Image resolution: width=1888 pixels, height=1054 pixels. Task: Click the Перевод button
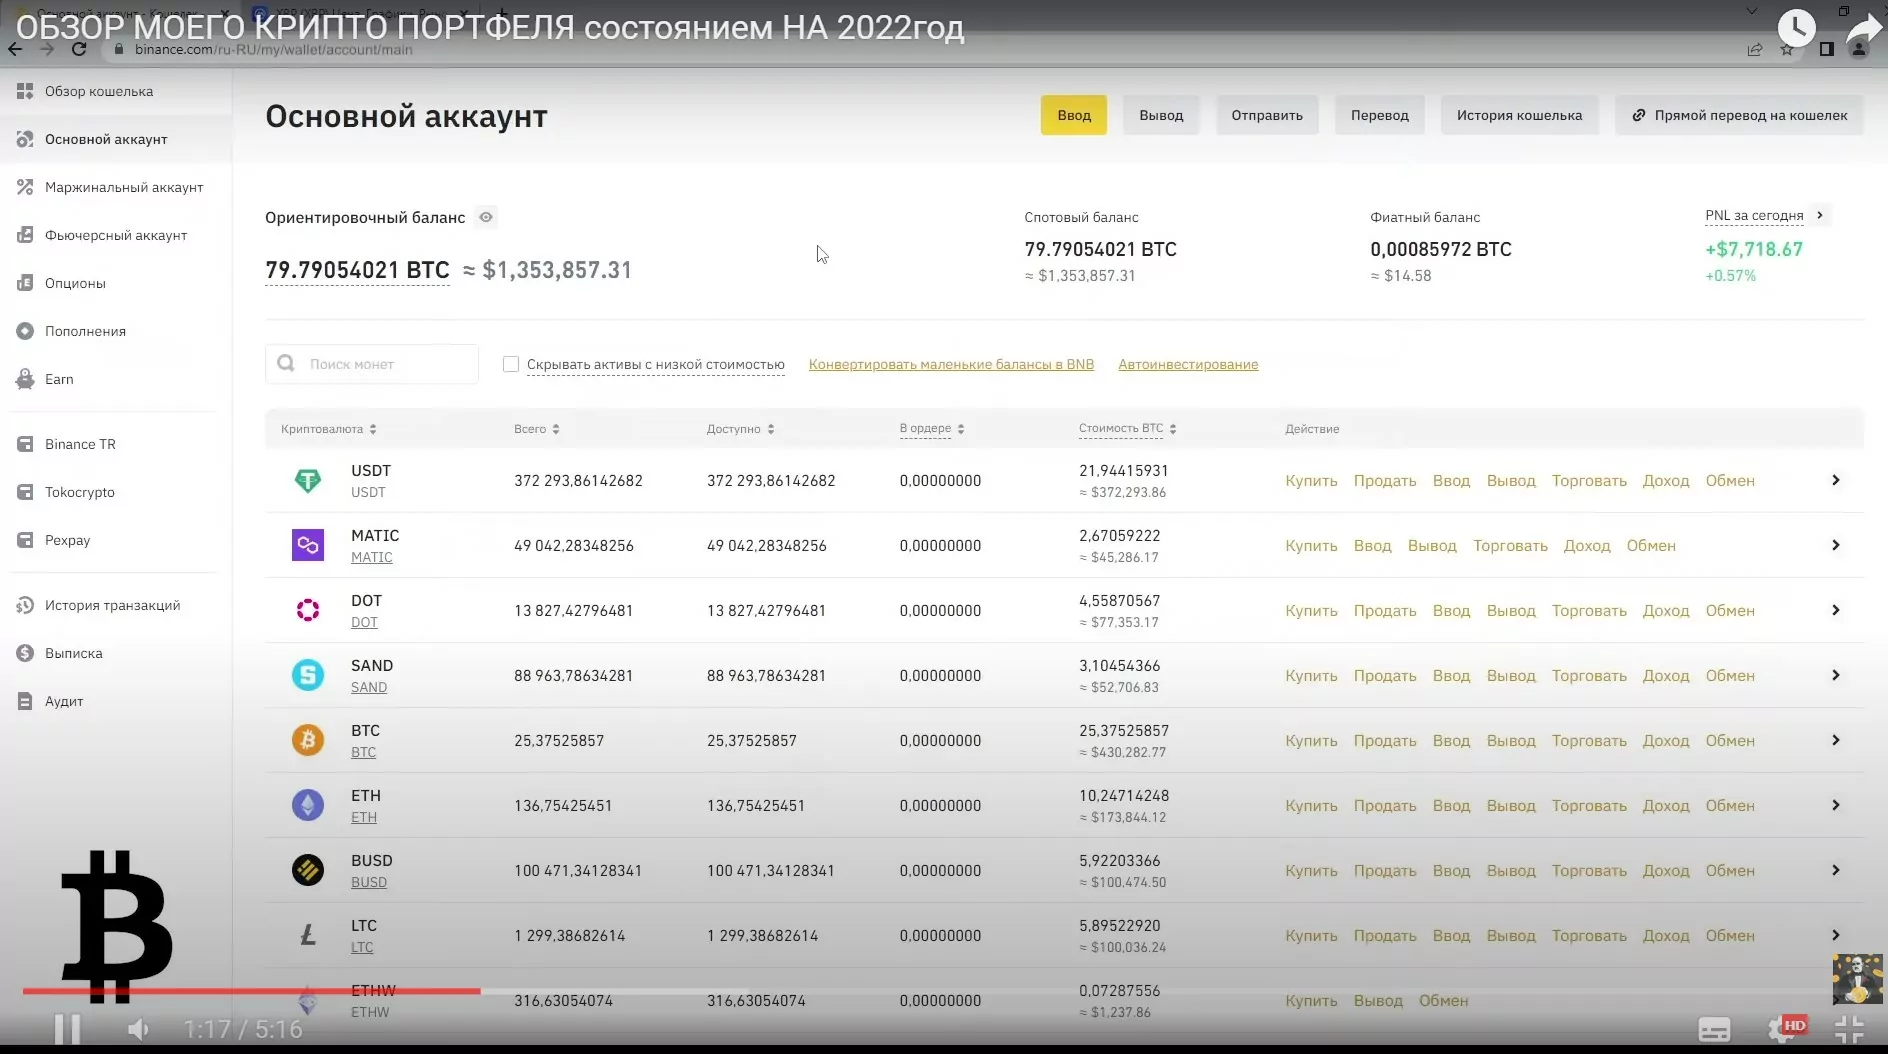point(1380,115)
